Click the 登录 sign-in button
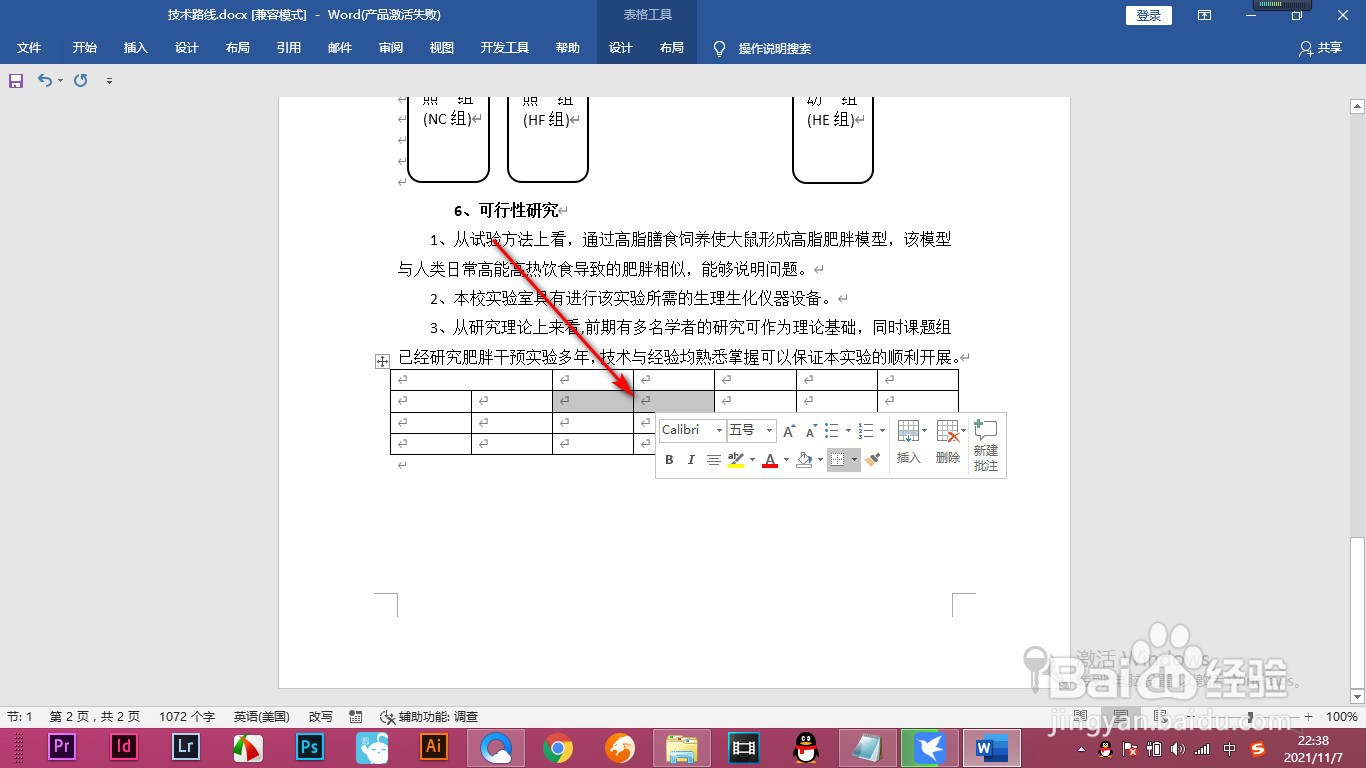The width and height of the screenshot is (1366, 768). pos(1149,15)
